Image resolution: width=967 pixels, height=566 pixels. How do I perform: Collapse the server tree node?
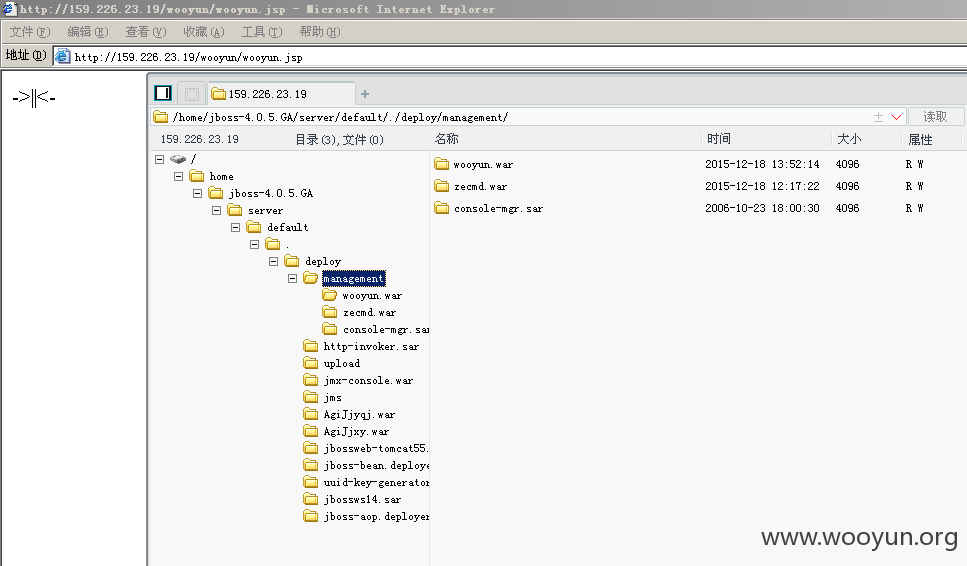coord(216,210)
